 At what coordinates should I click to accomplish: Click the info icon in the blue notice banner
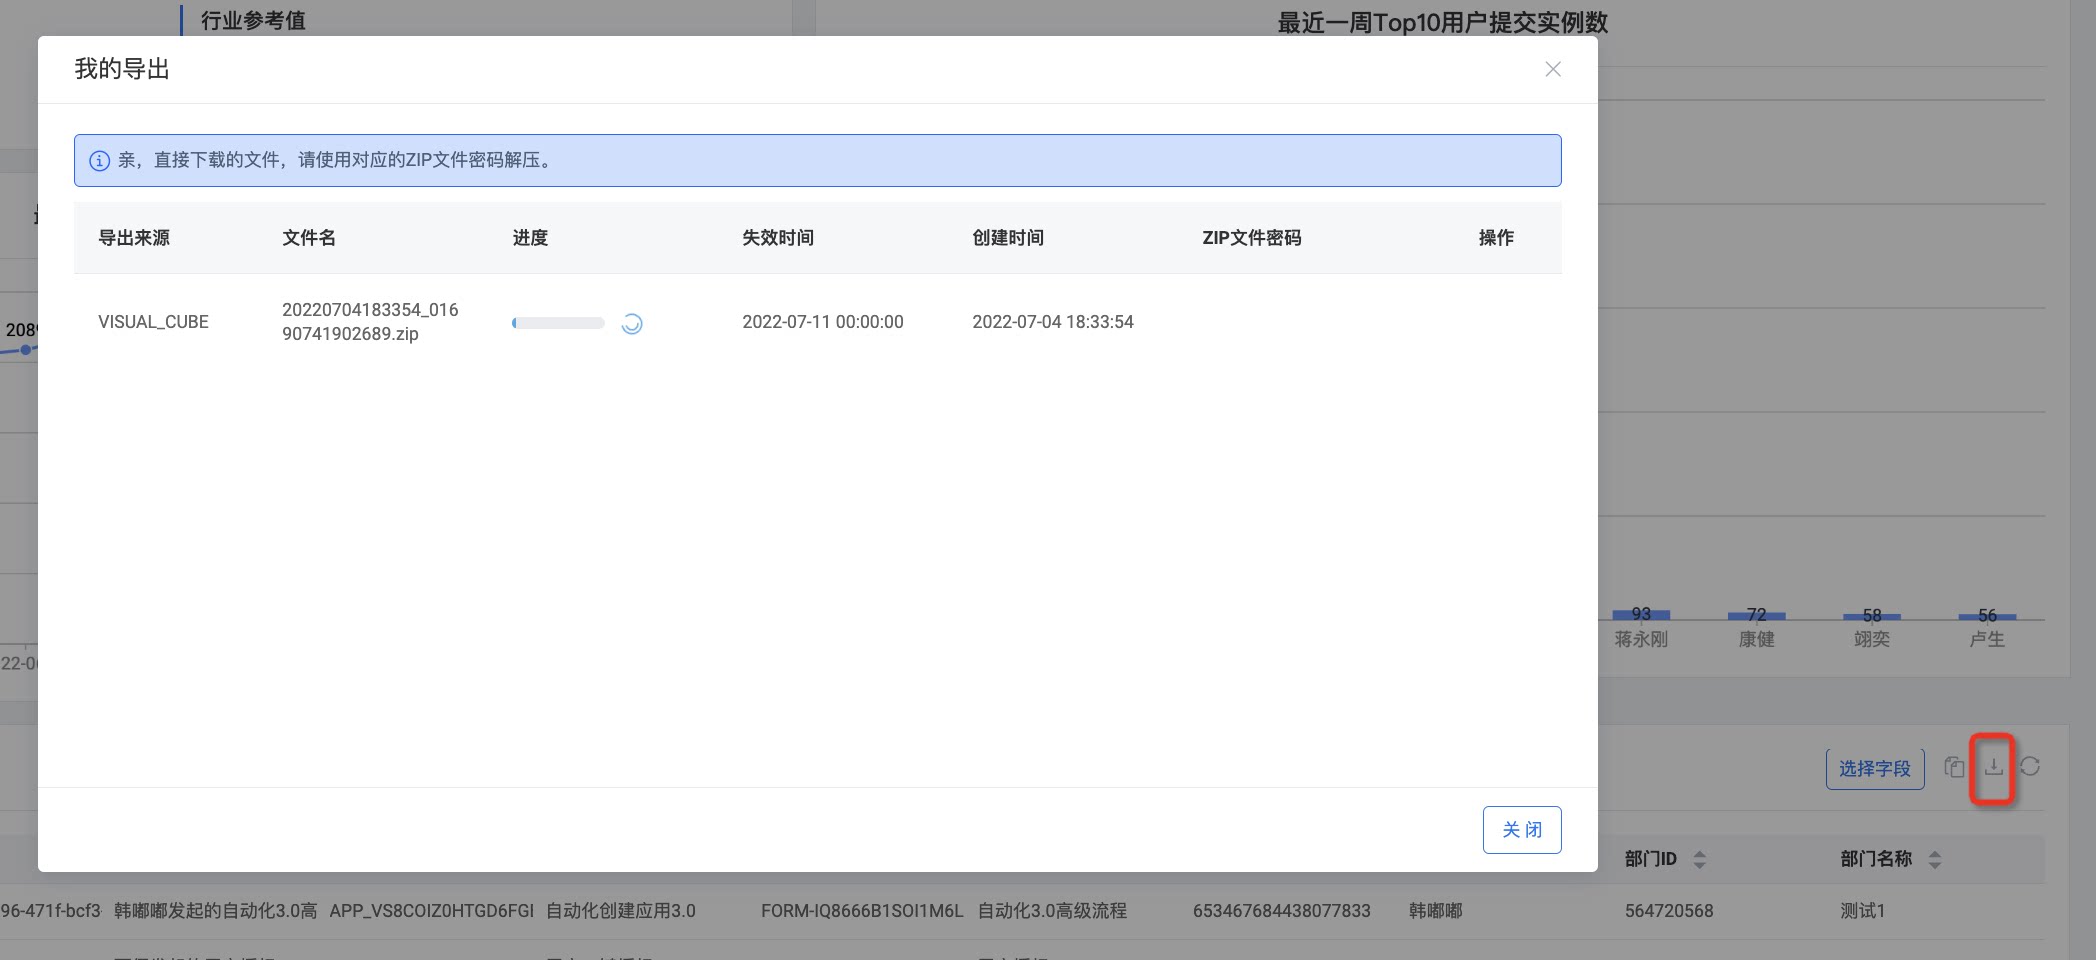(x=100, y=161)
